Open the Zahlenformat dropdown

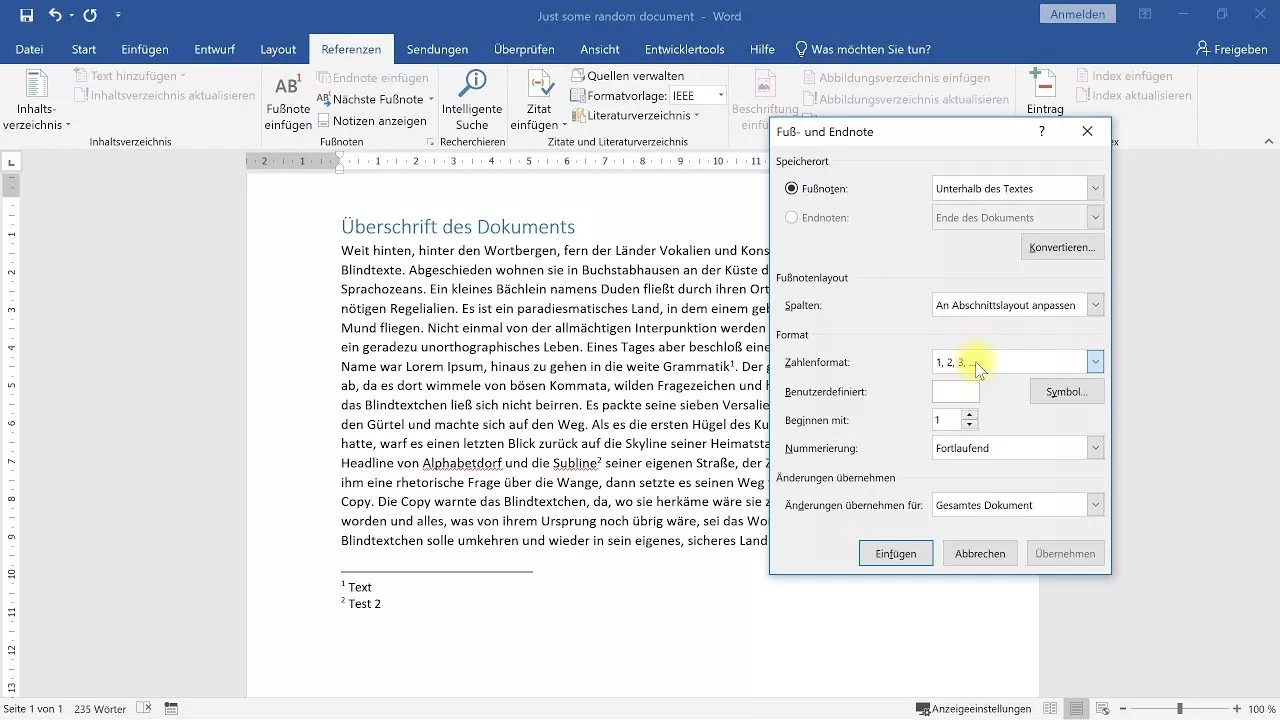1096,362
